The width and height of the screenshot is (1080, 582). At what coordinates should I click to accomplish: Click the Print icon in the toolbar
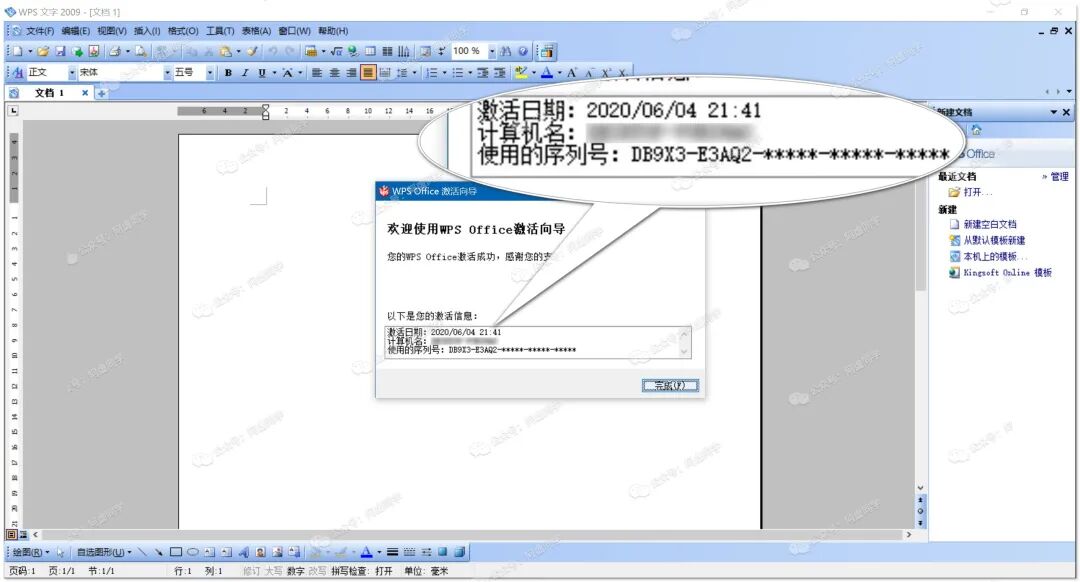pos(114,51)
